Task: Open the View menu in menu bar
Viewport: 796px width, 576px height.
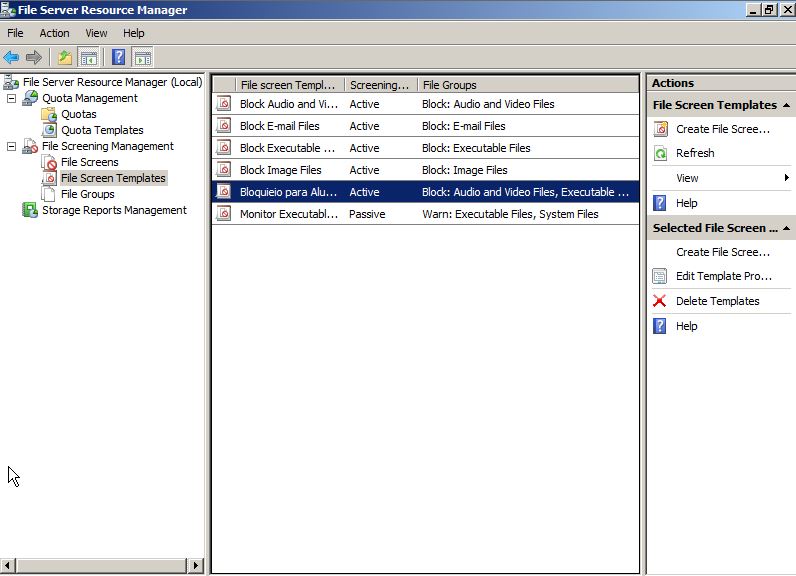Action: [96, 33]
